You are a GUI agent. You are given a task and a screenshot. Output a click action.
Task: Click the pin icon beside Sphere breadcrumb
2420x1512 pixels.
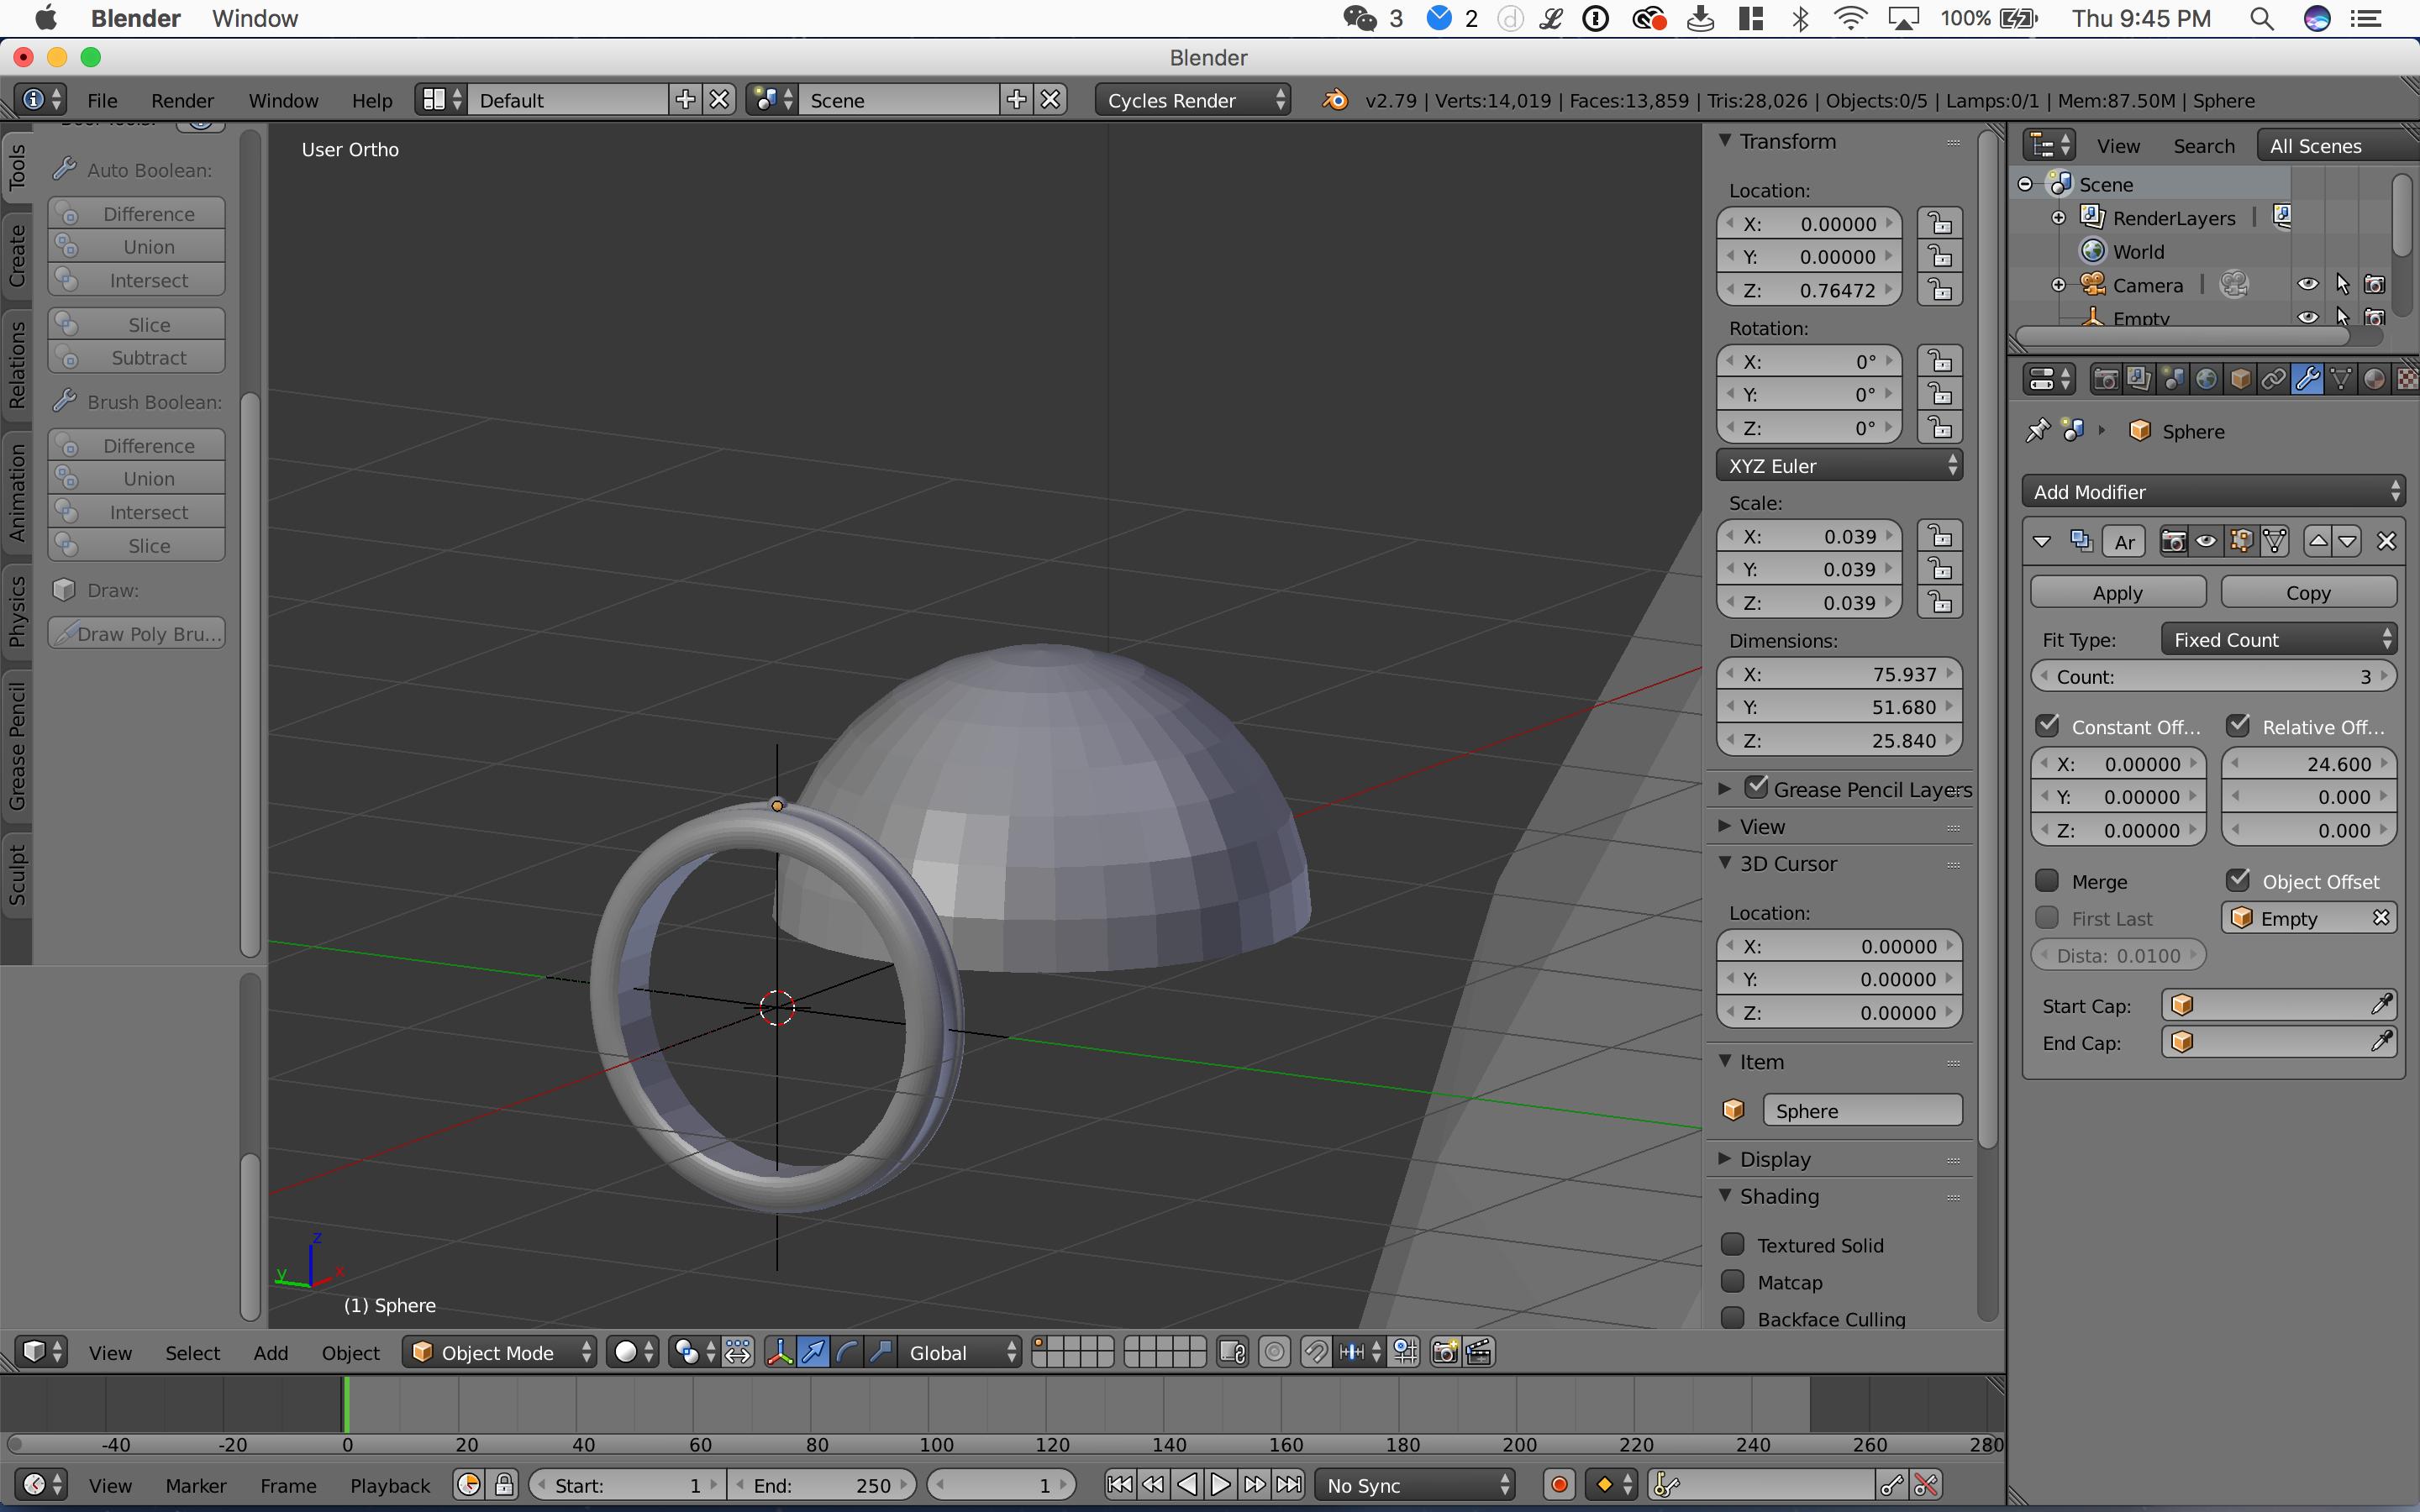[2036, 431]
